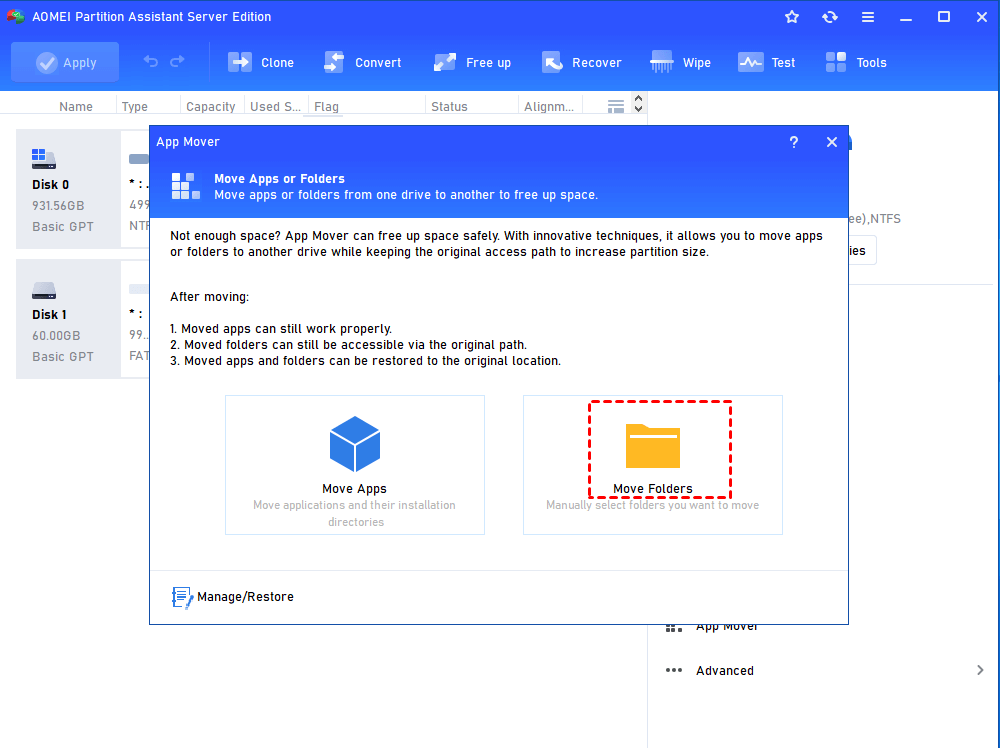Click the Move Apps or Folders grid icon

[186, 186]
